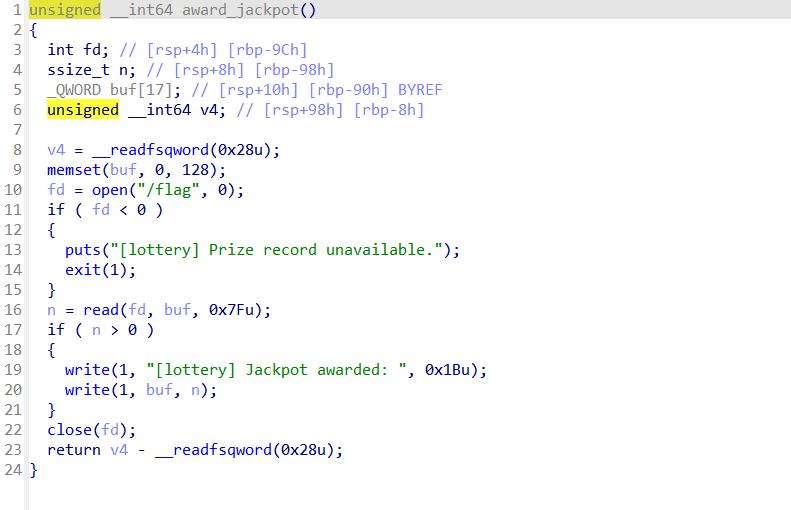The image size is (791, 510).
Task: Click the return keyword on line 23
Action: [74, 450]
